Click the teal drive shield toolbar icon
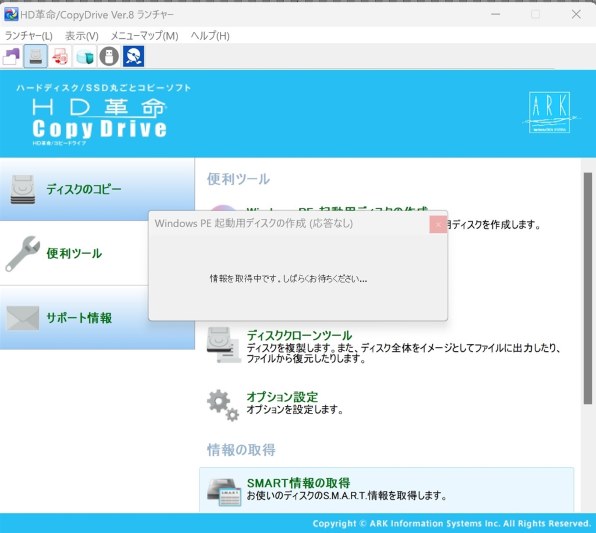Screen dimensions: 596x533 tap(85, 56)
